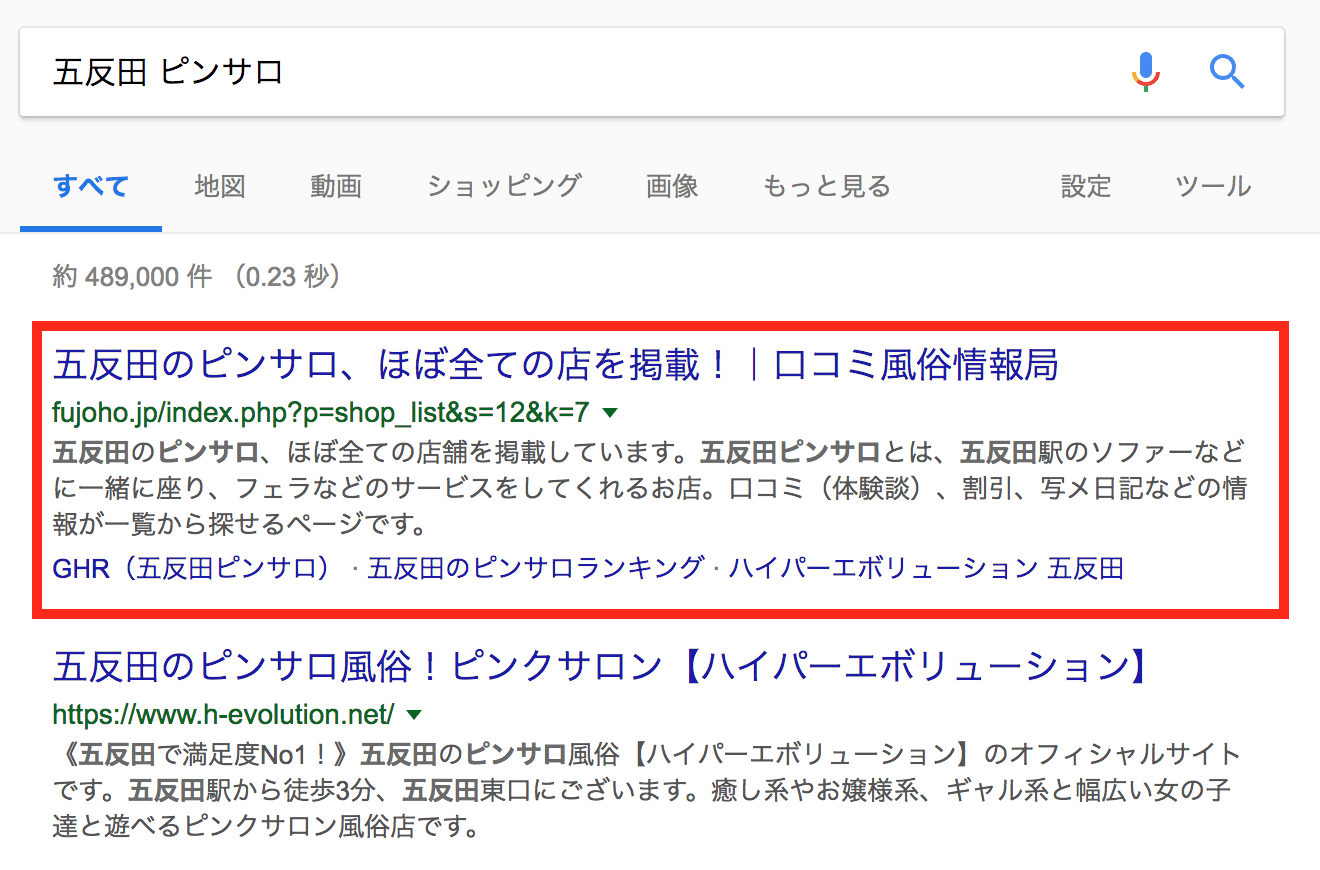Image resolution: width=1320 pixels, height=870 pixels.
Task: Switch to the 画像 tab
Action: 672,187
